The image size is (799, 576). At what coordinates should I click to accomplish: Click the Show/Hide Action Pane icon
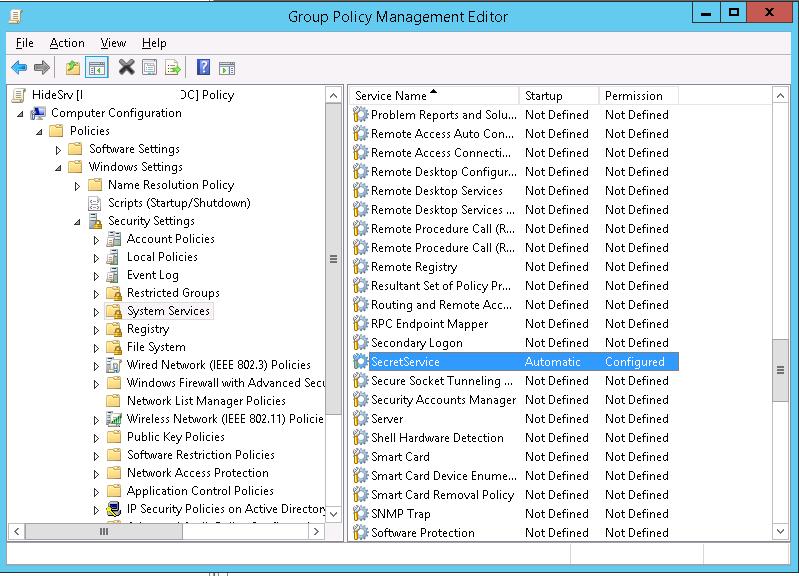tap(227, 68)
